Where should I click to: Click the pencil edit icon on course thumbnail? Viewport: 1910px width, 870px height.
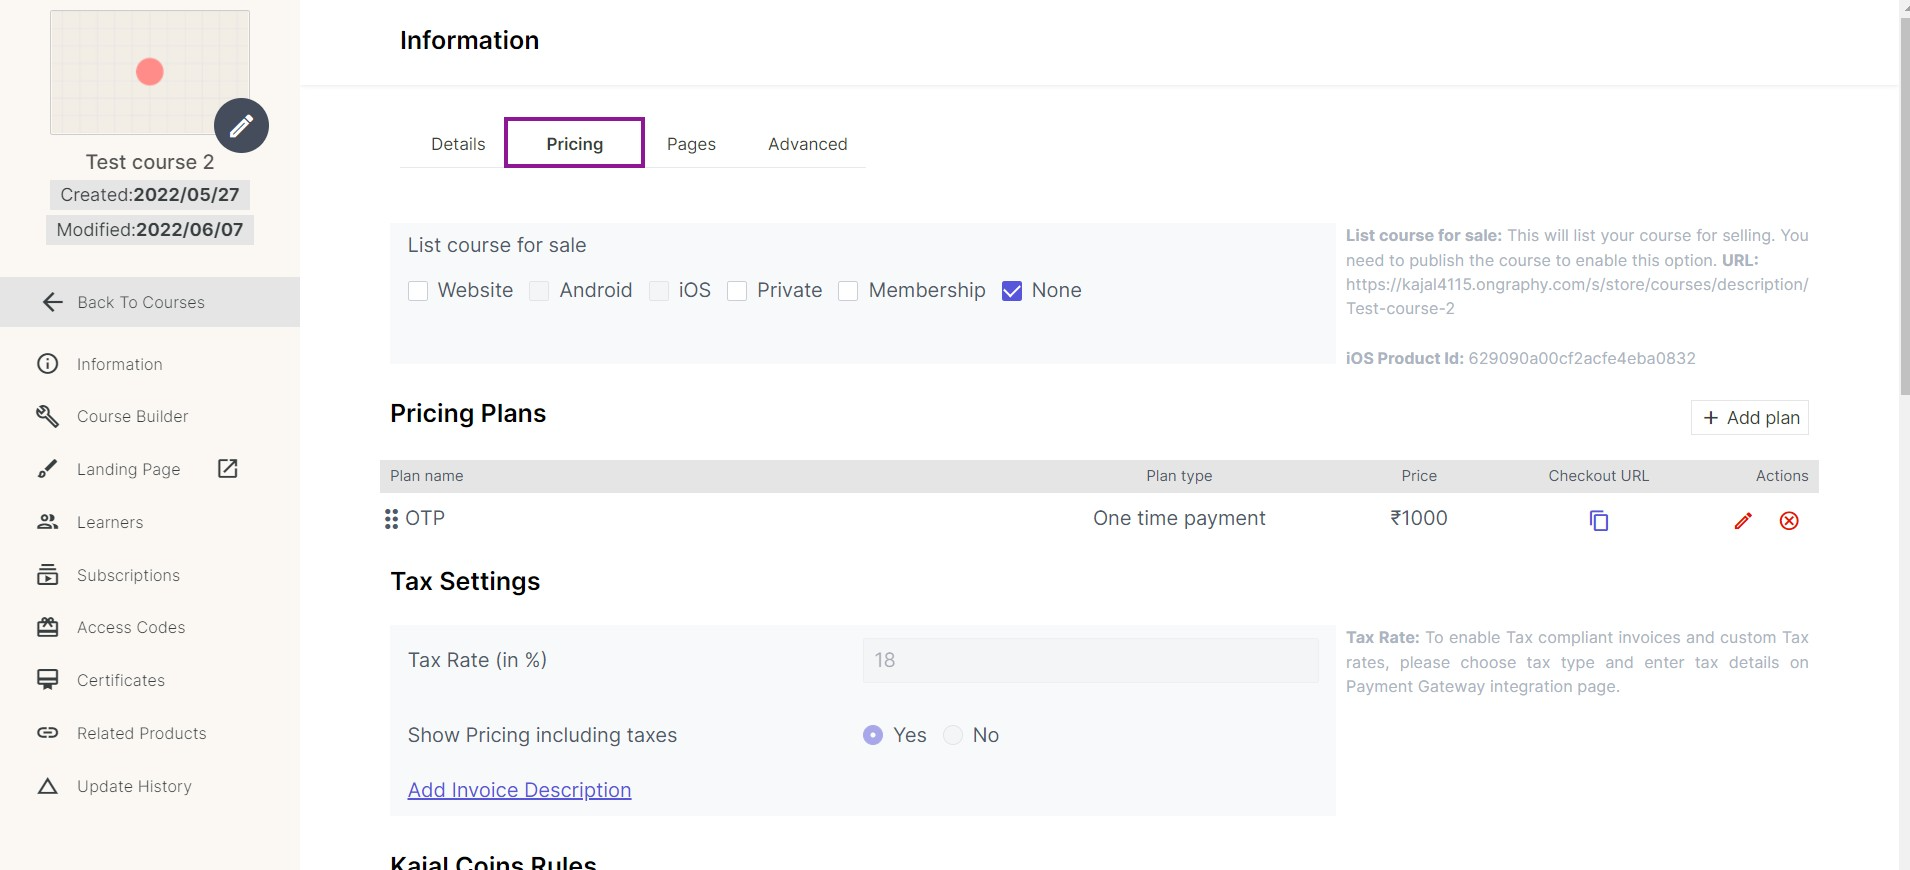(x=241, y=126)
